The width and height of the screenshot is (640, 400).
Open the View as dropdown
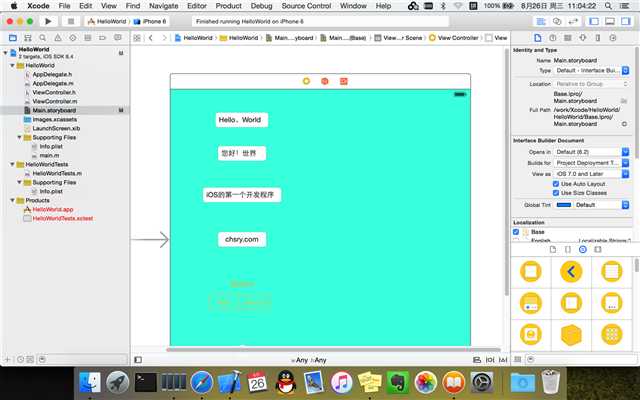click(591, 174)
